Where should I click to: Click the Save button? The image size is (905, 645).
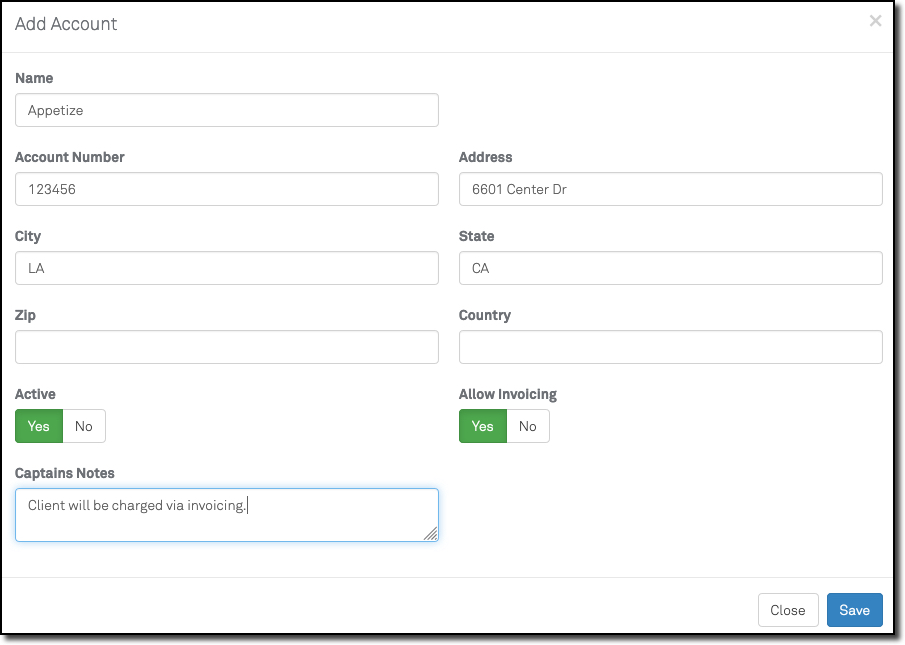854,610
